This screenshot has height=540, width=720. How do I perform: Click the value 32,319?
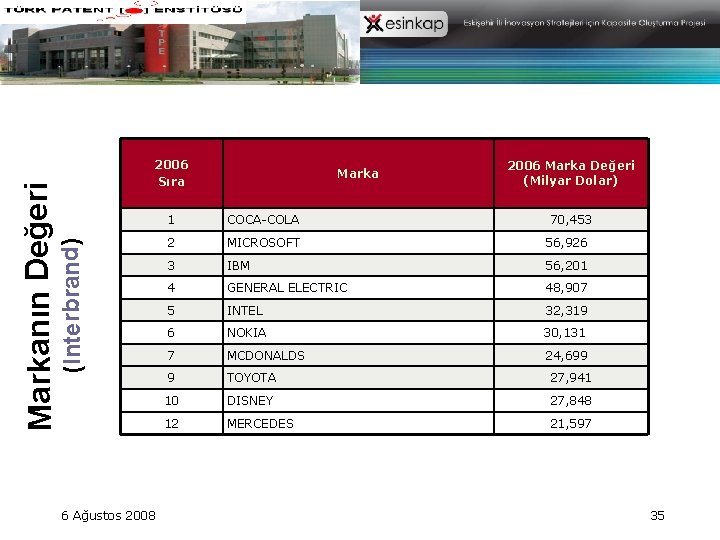click(x=566, y=310)
